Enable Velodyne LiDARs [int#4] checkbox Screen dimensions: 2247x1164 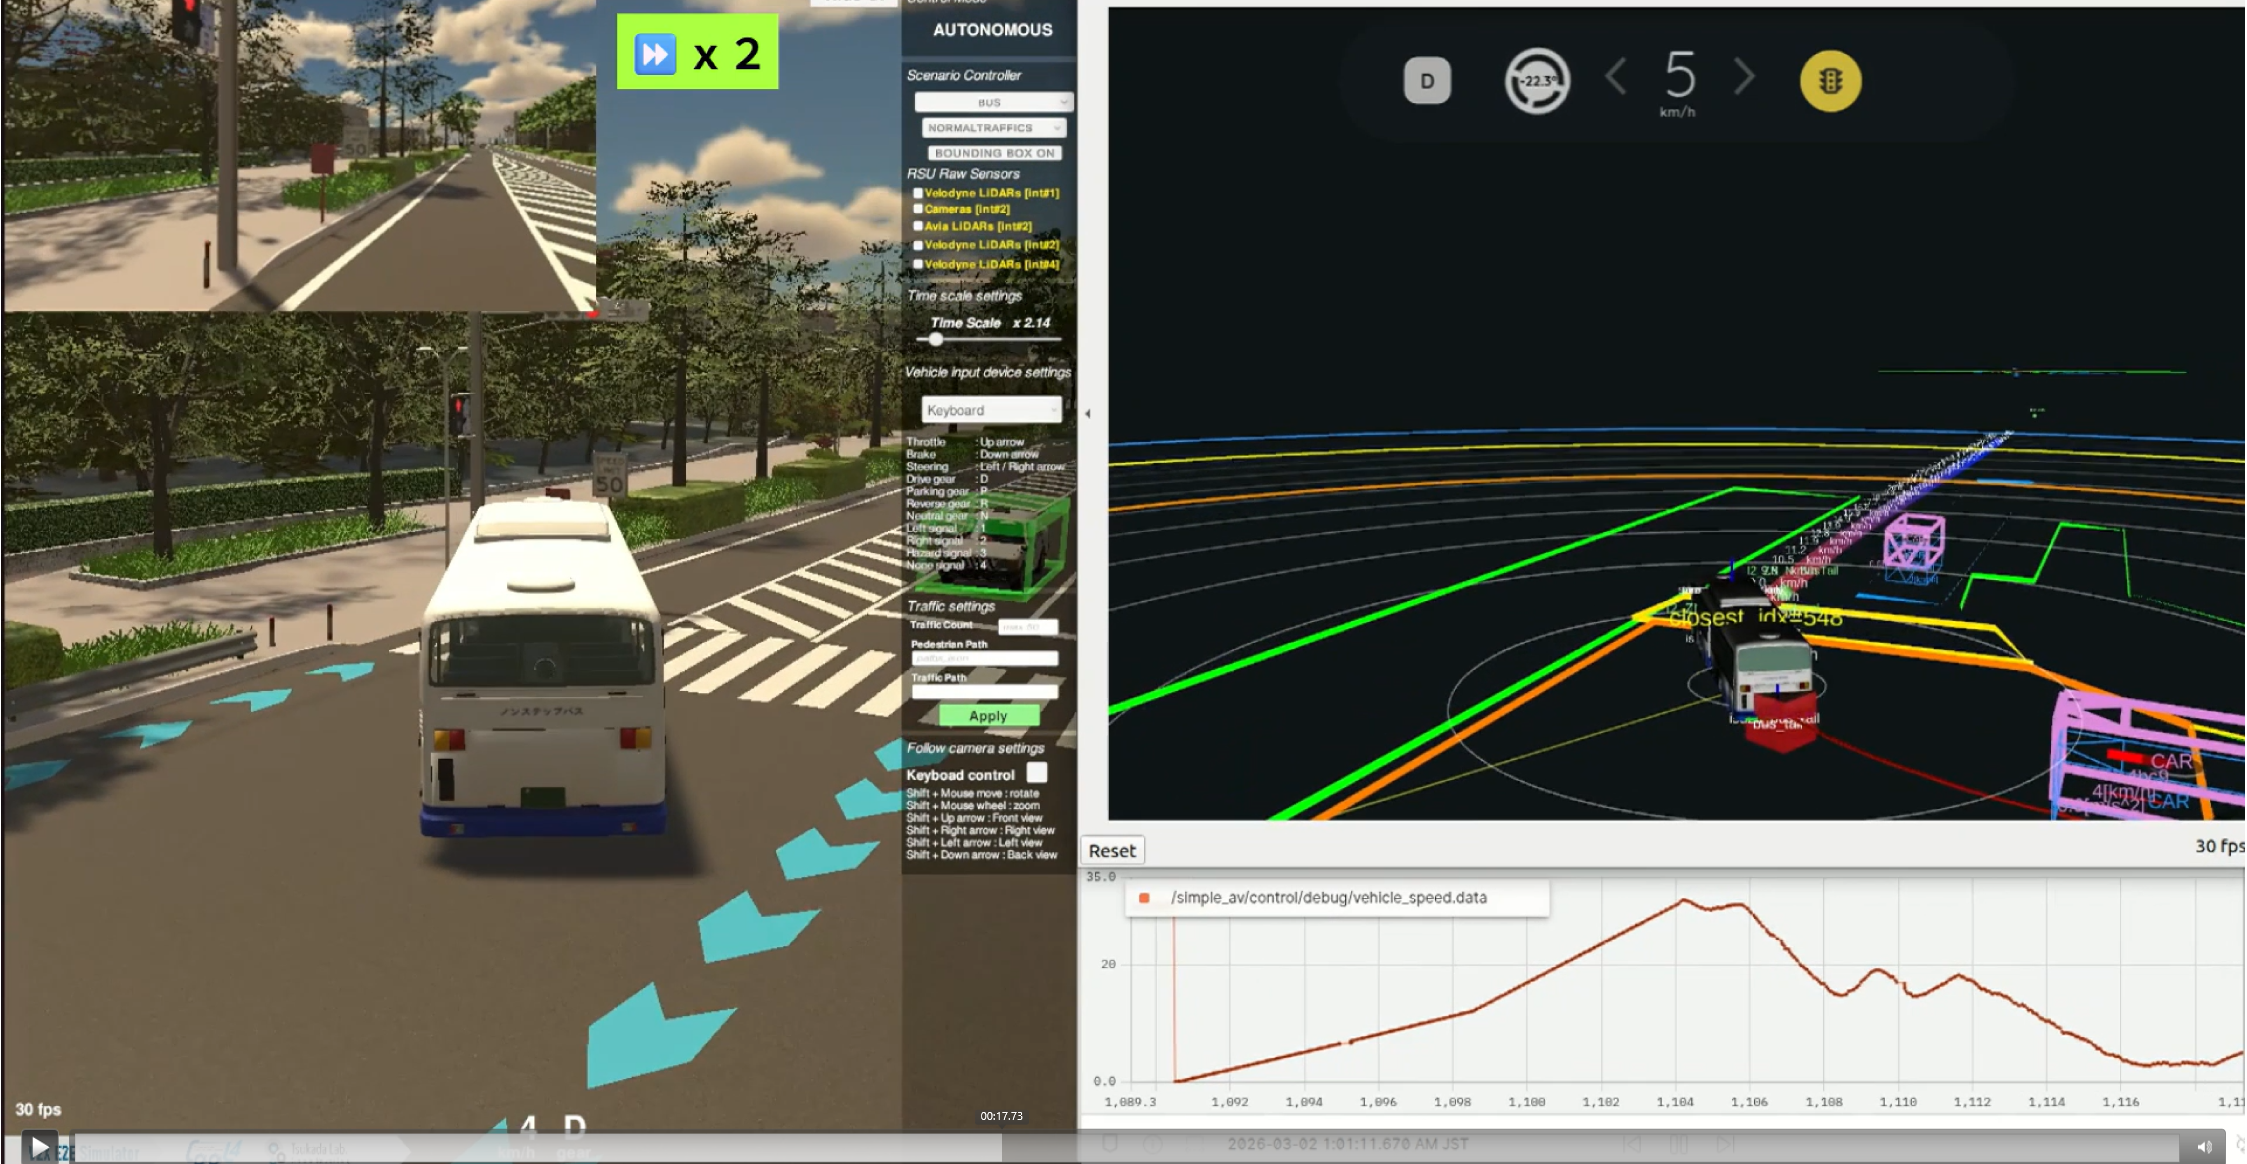[x=918, y=264]
